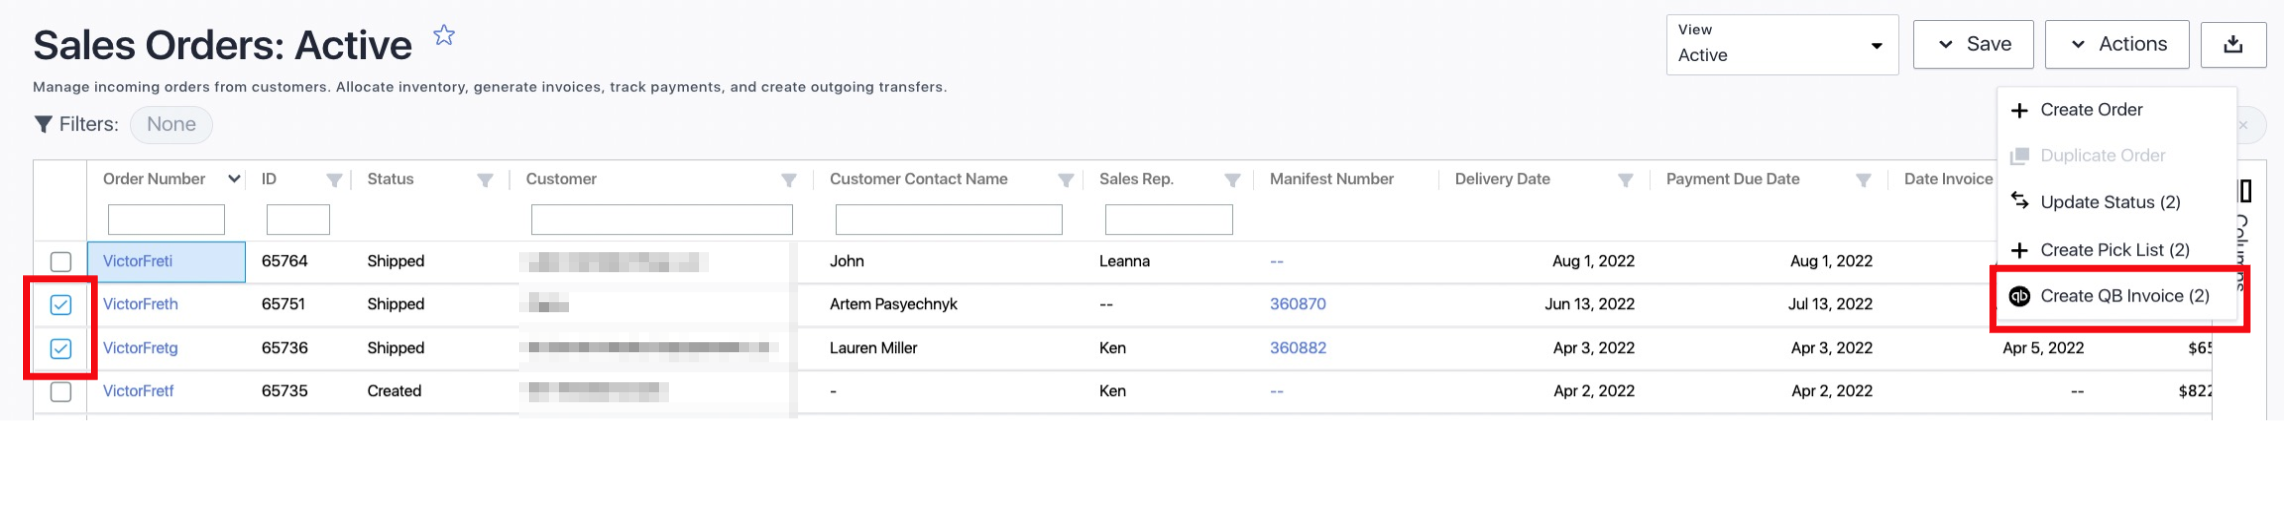Open the VictorFretf order link

click(x=138, y=391)
